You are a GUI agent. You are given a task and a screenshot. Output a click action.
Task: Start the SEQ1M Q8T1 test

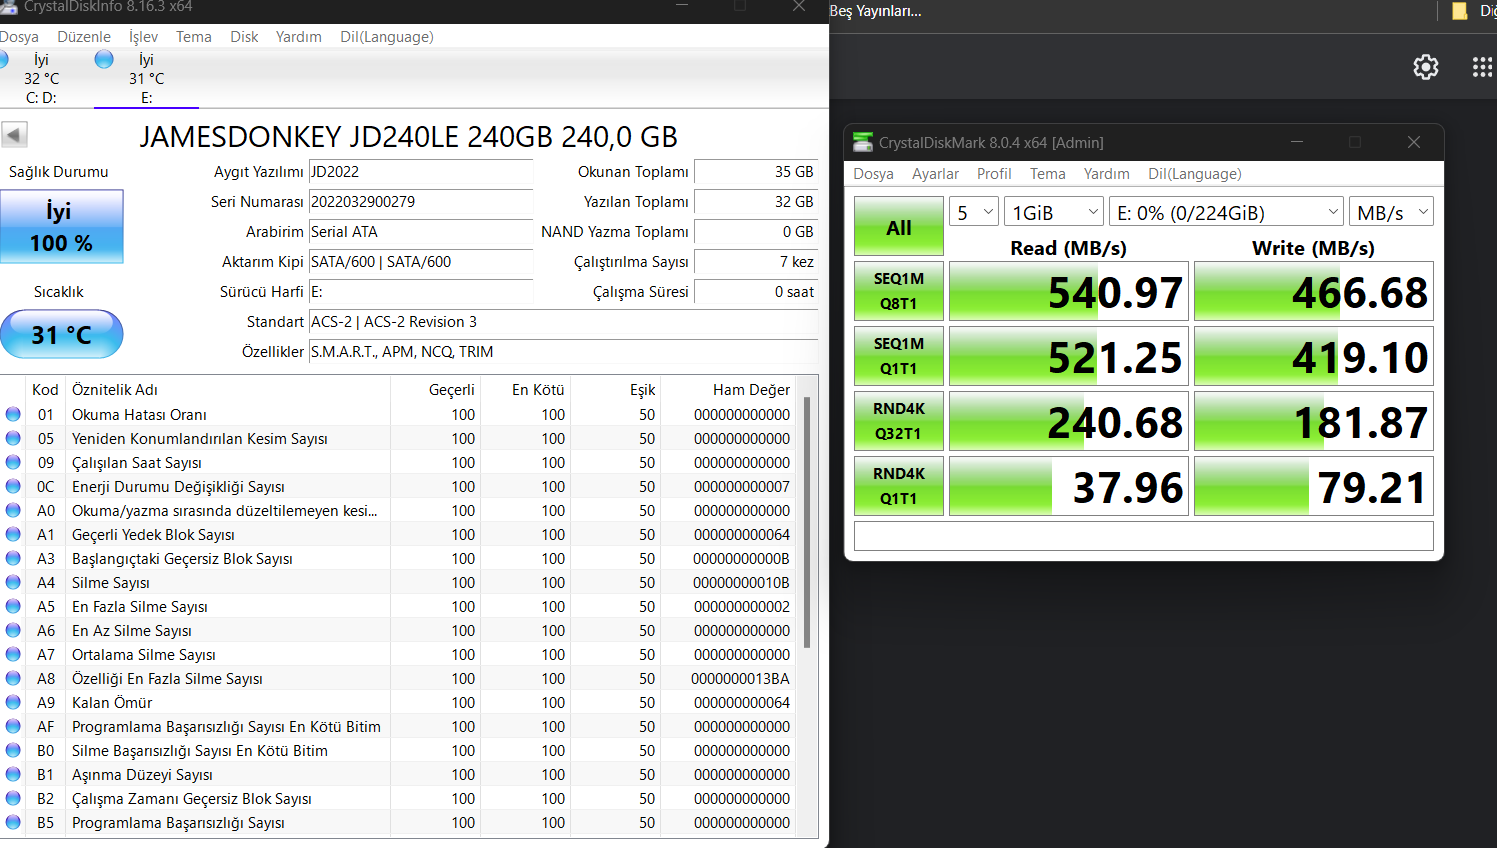click(899, 291)
